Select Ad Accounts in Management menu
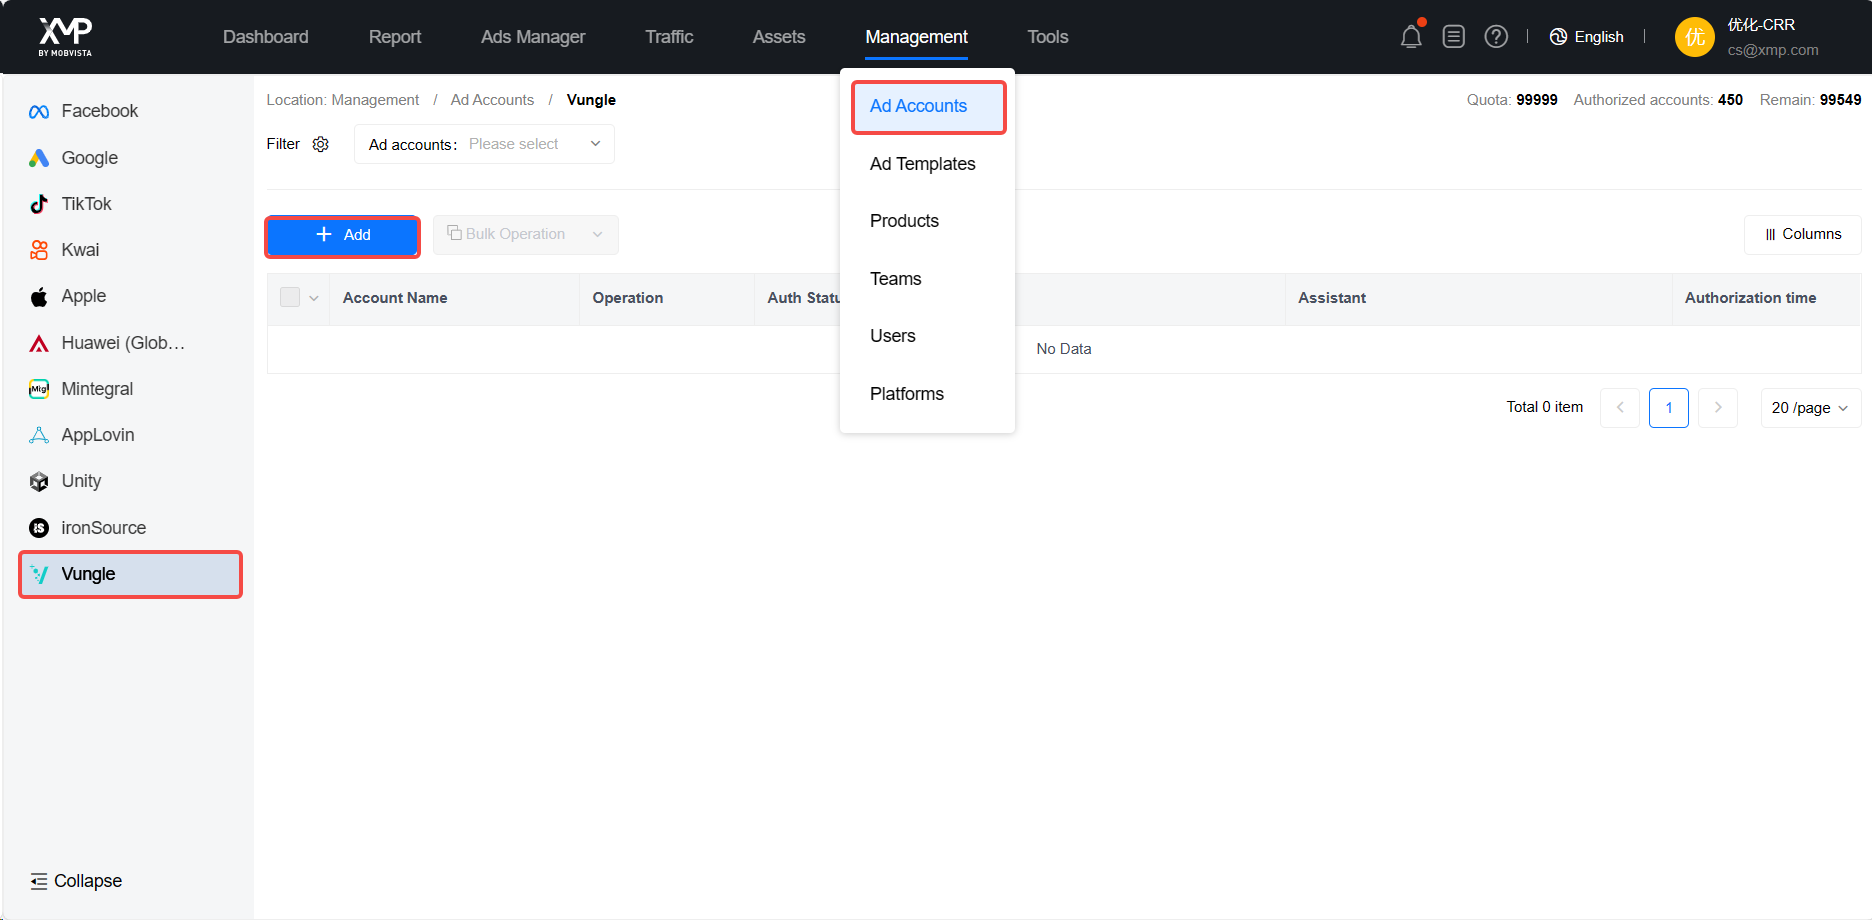1872x920 pixels. point(928,106)
